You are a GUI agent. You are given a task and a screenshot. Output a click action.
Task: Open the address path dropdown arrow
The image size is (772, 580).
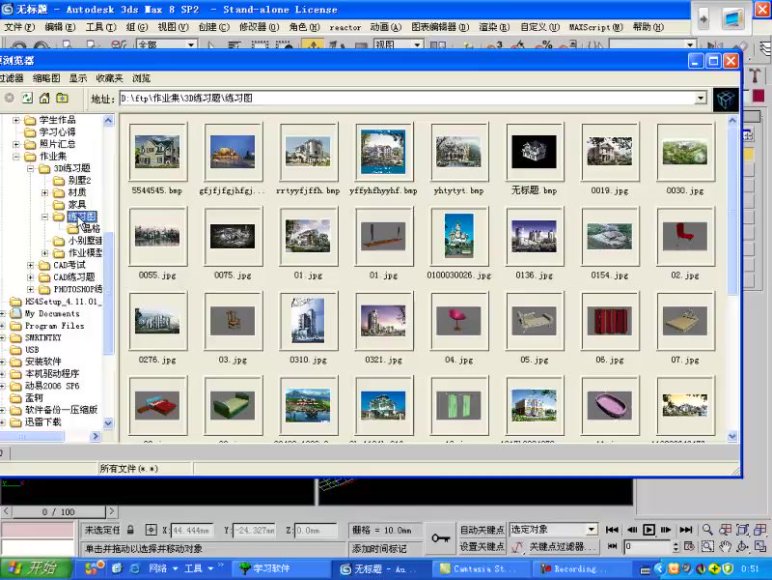701,98
